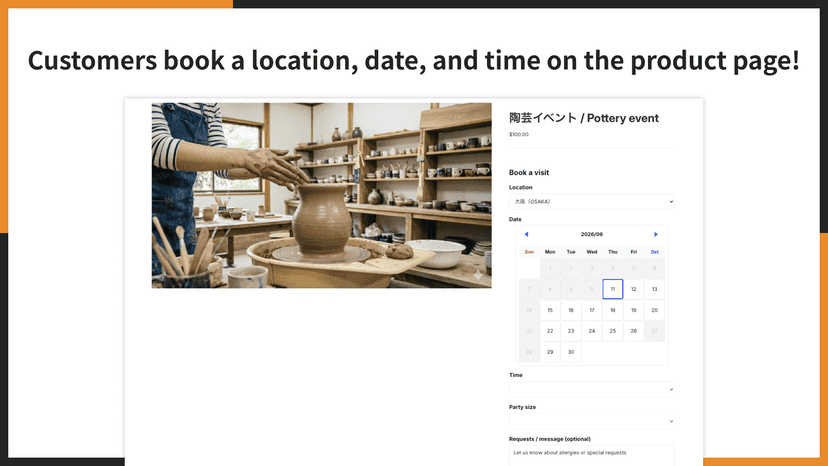Viewport: 828px width, 466px height.
Task: Click the disabled date 27
Action: (x=654, y=331)
